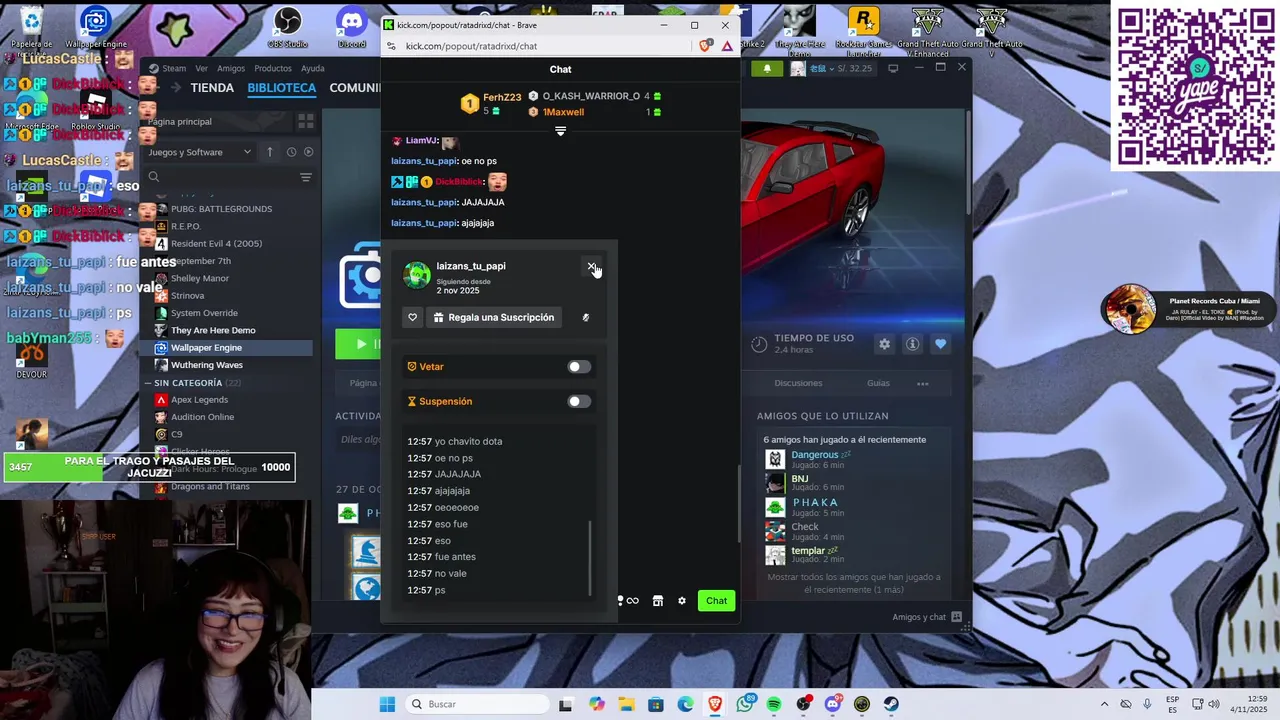Click the heart follow icon on user card
Image resolution: width=1280 pixels, height=720 pixels.
pyautogui.click(x=412, y=317)
